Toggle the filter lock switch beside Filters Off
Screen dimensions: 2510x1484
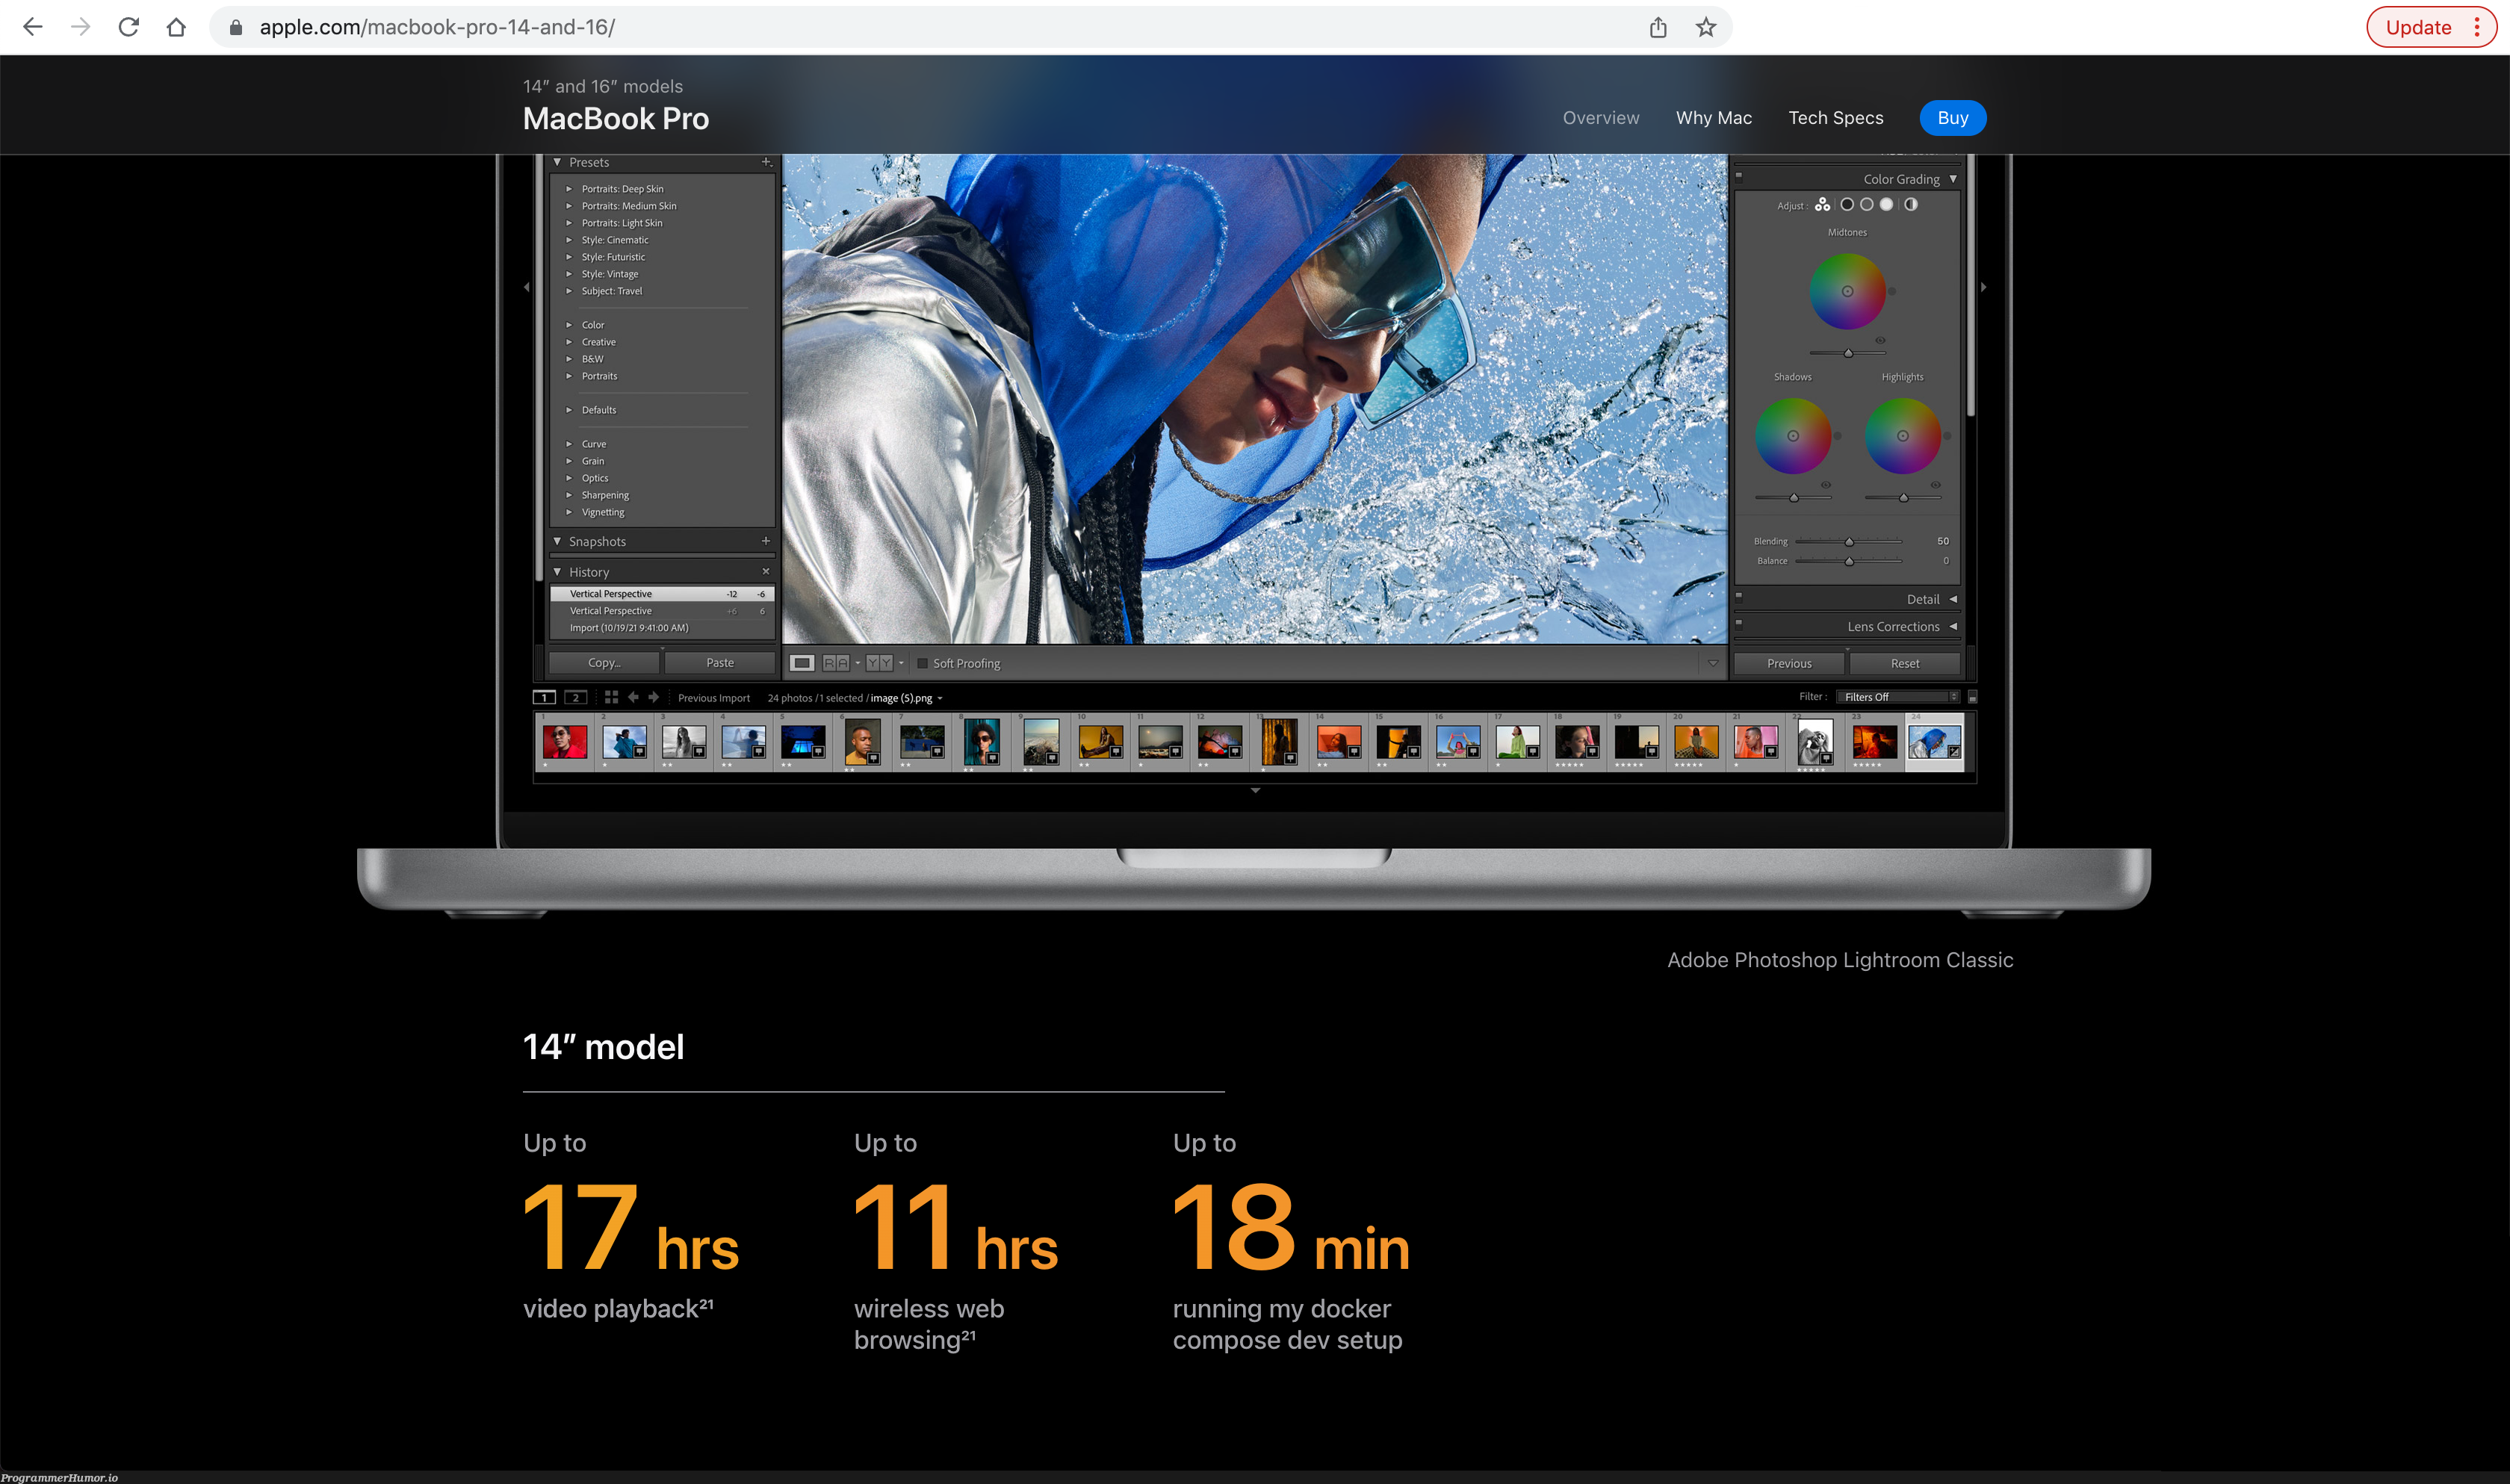tap(1973, 697)
